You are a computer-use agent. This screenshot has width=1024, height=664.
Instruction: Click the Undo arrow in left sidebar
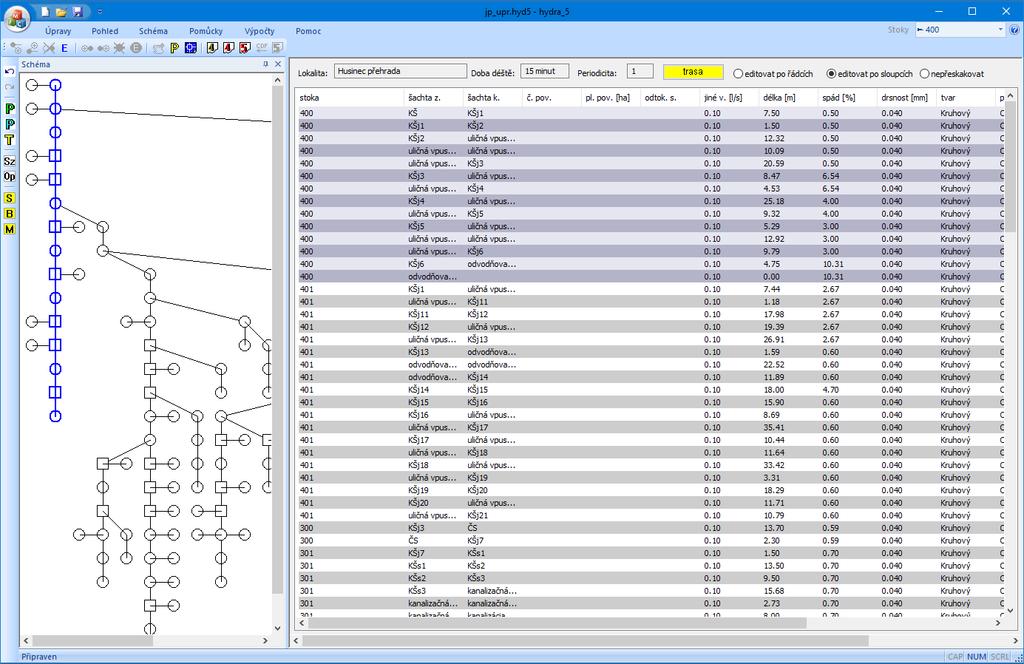tap(9, 71)
